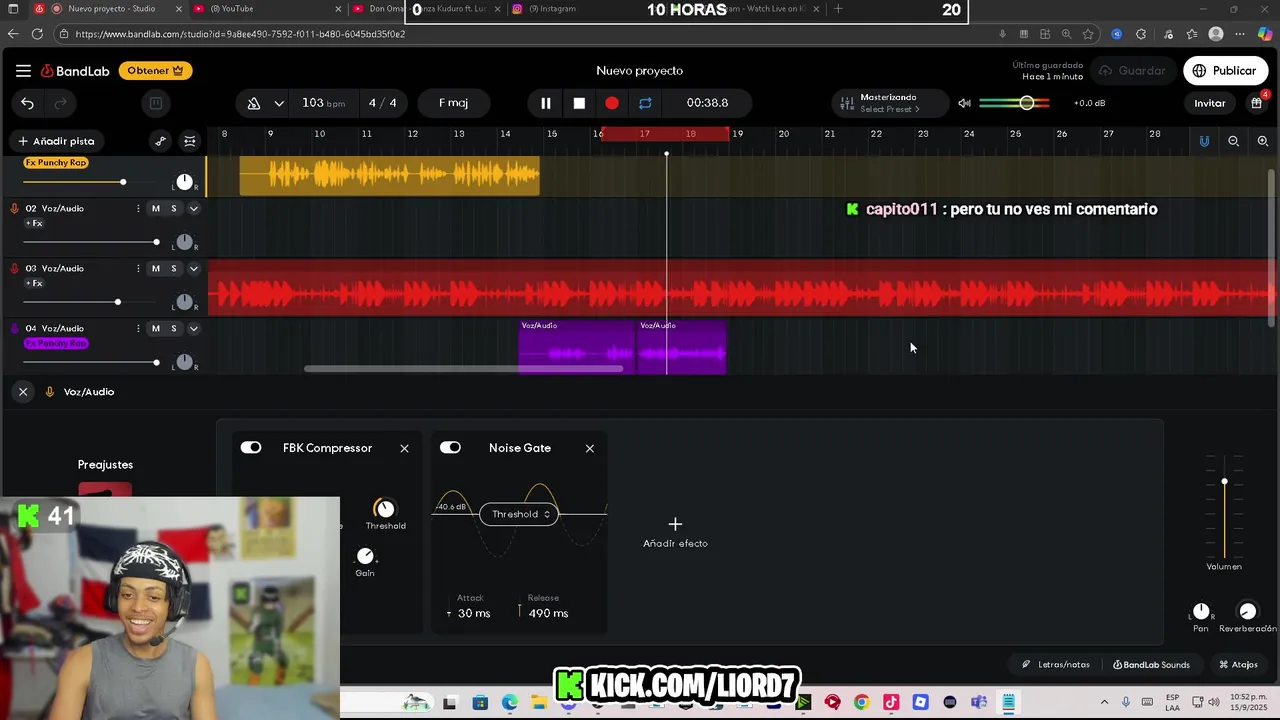The width and height of the screenshot is (1280, 720).
Task: Click track 03 microphone arm icon
Action: [x=14, y=269]
